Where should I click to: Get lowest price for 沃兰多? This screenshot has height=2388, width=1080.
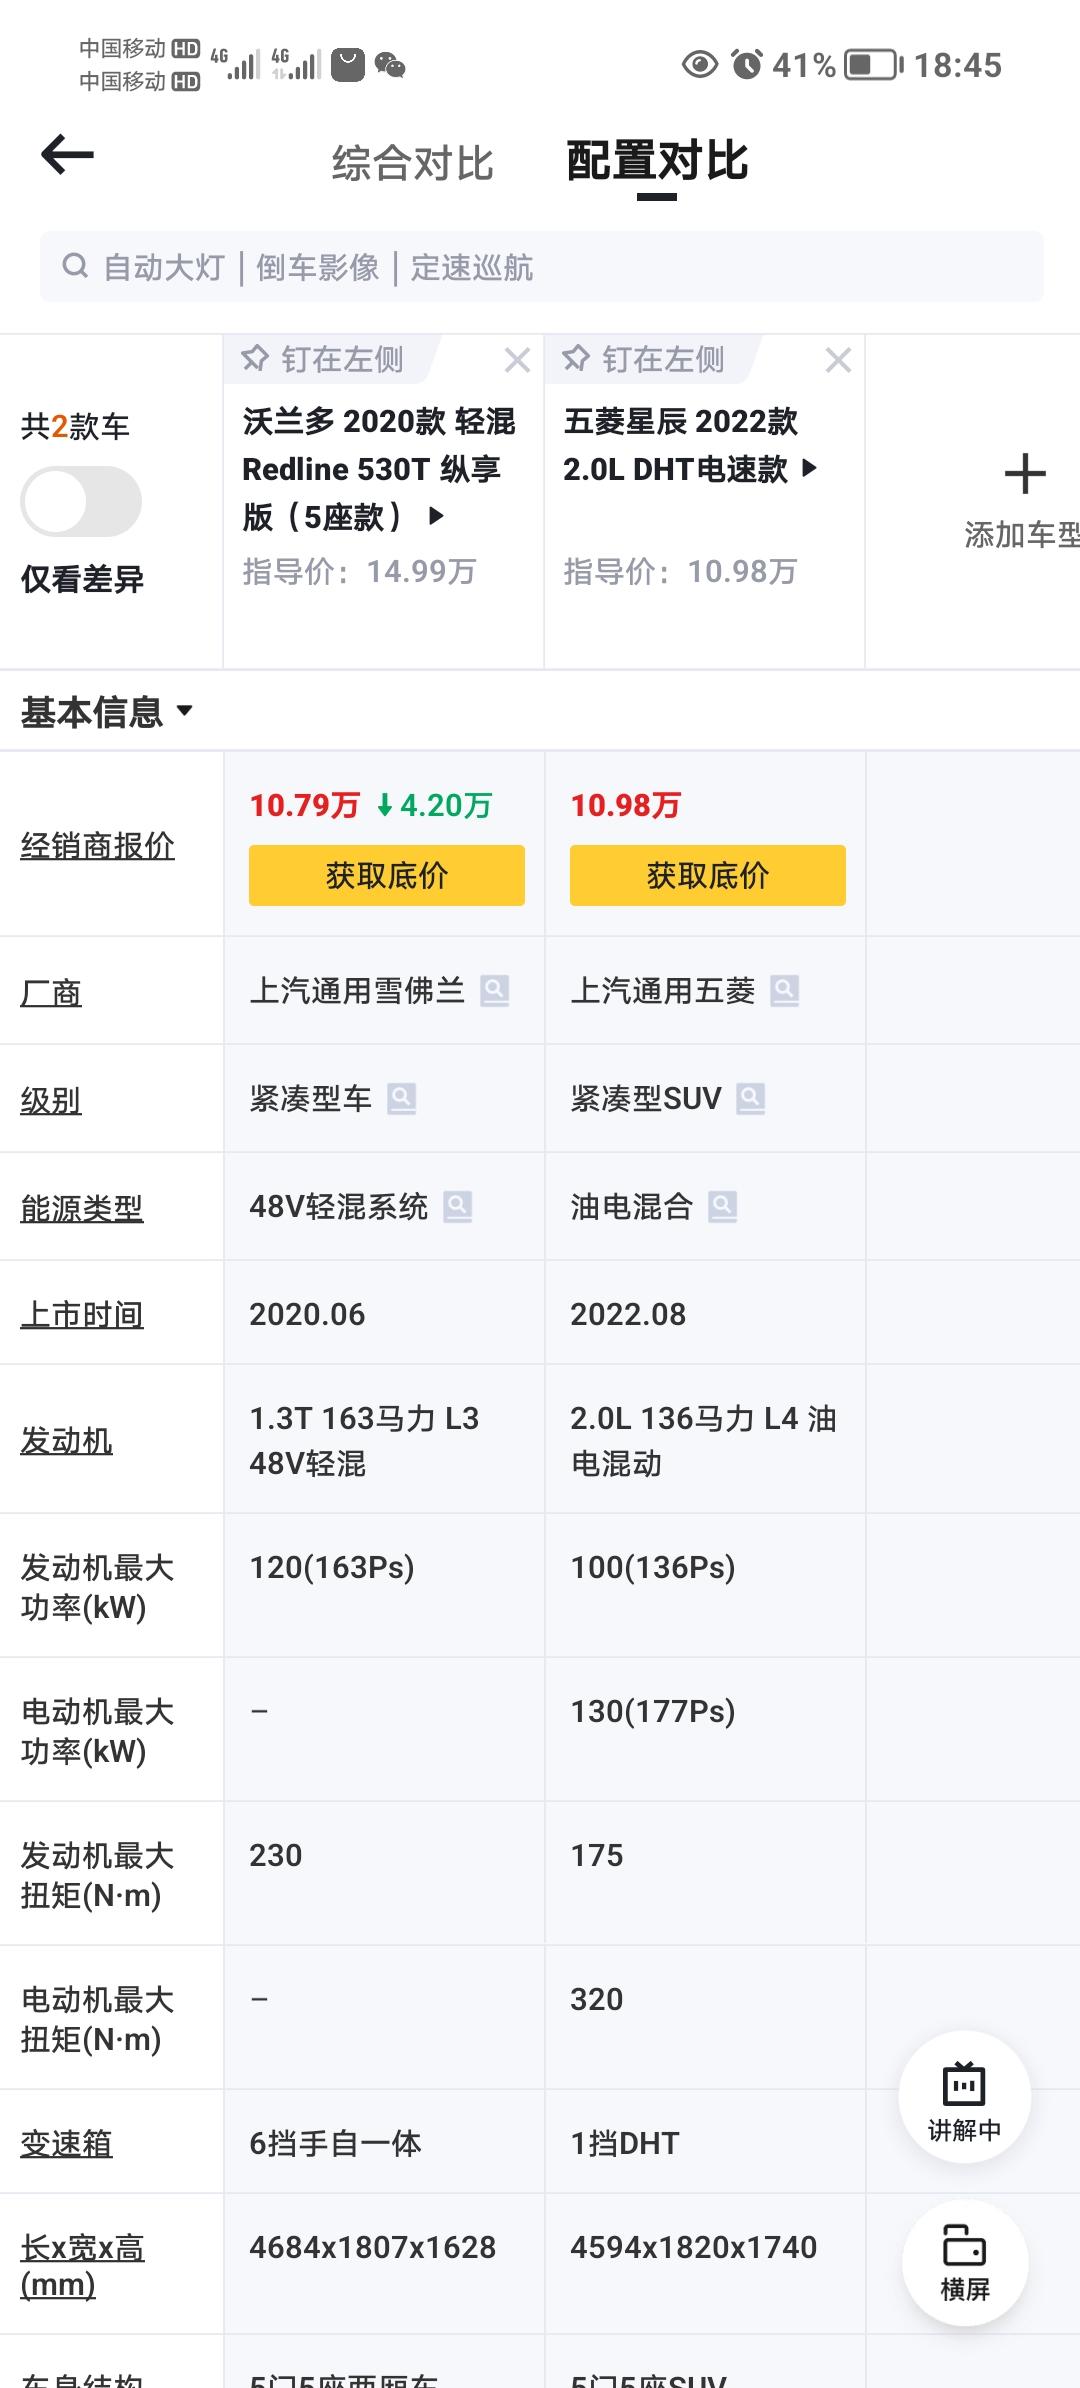tap(386, 875)
